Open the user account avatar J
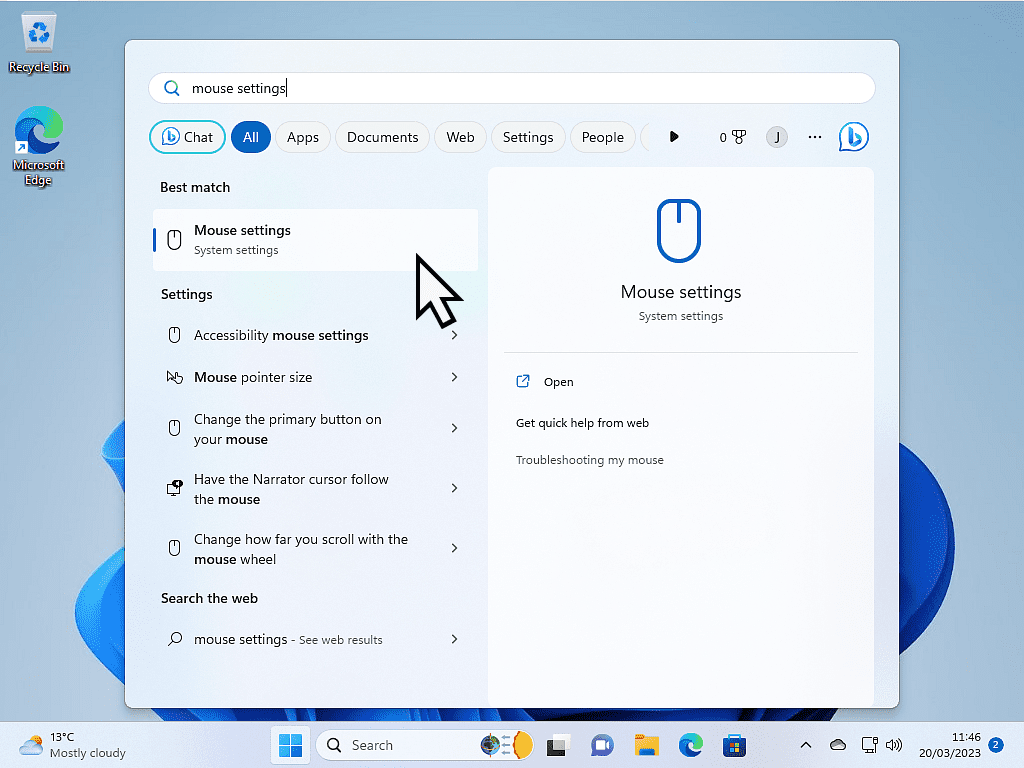 (x=777, y=137)
